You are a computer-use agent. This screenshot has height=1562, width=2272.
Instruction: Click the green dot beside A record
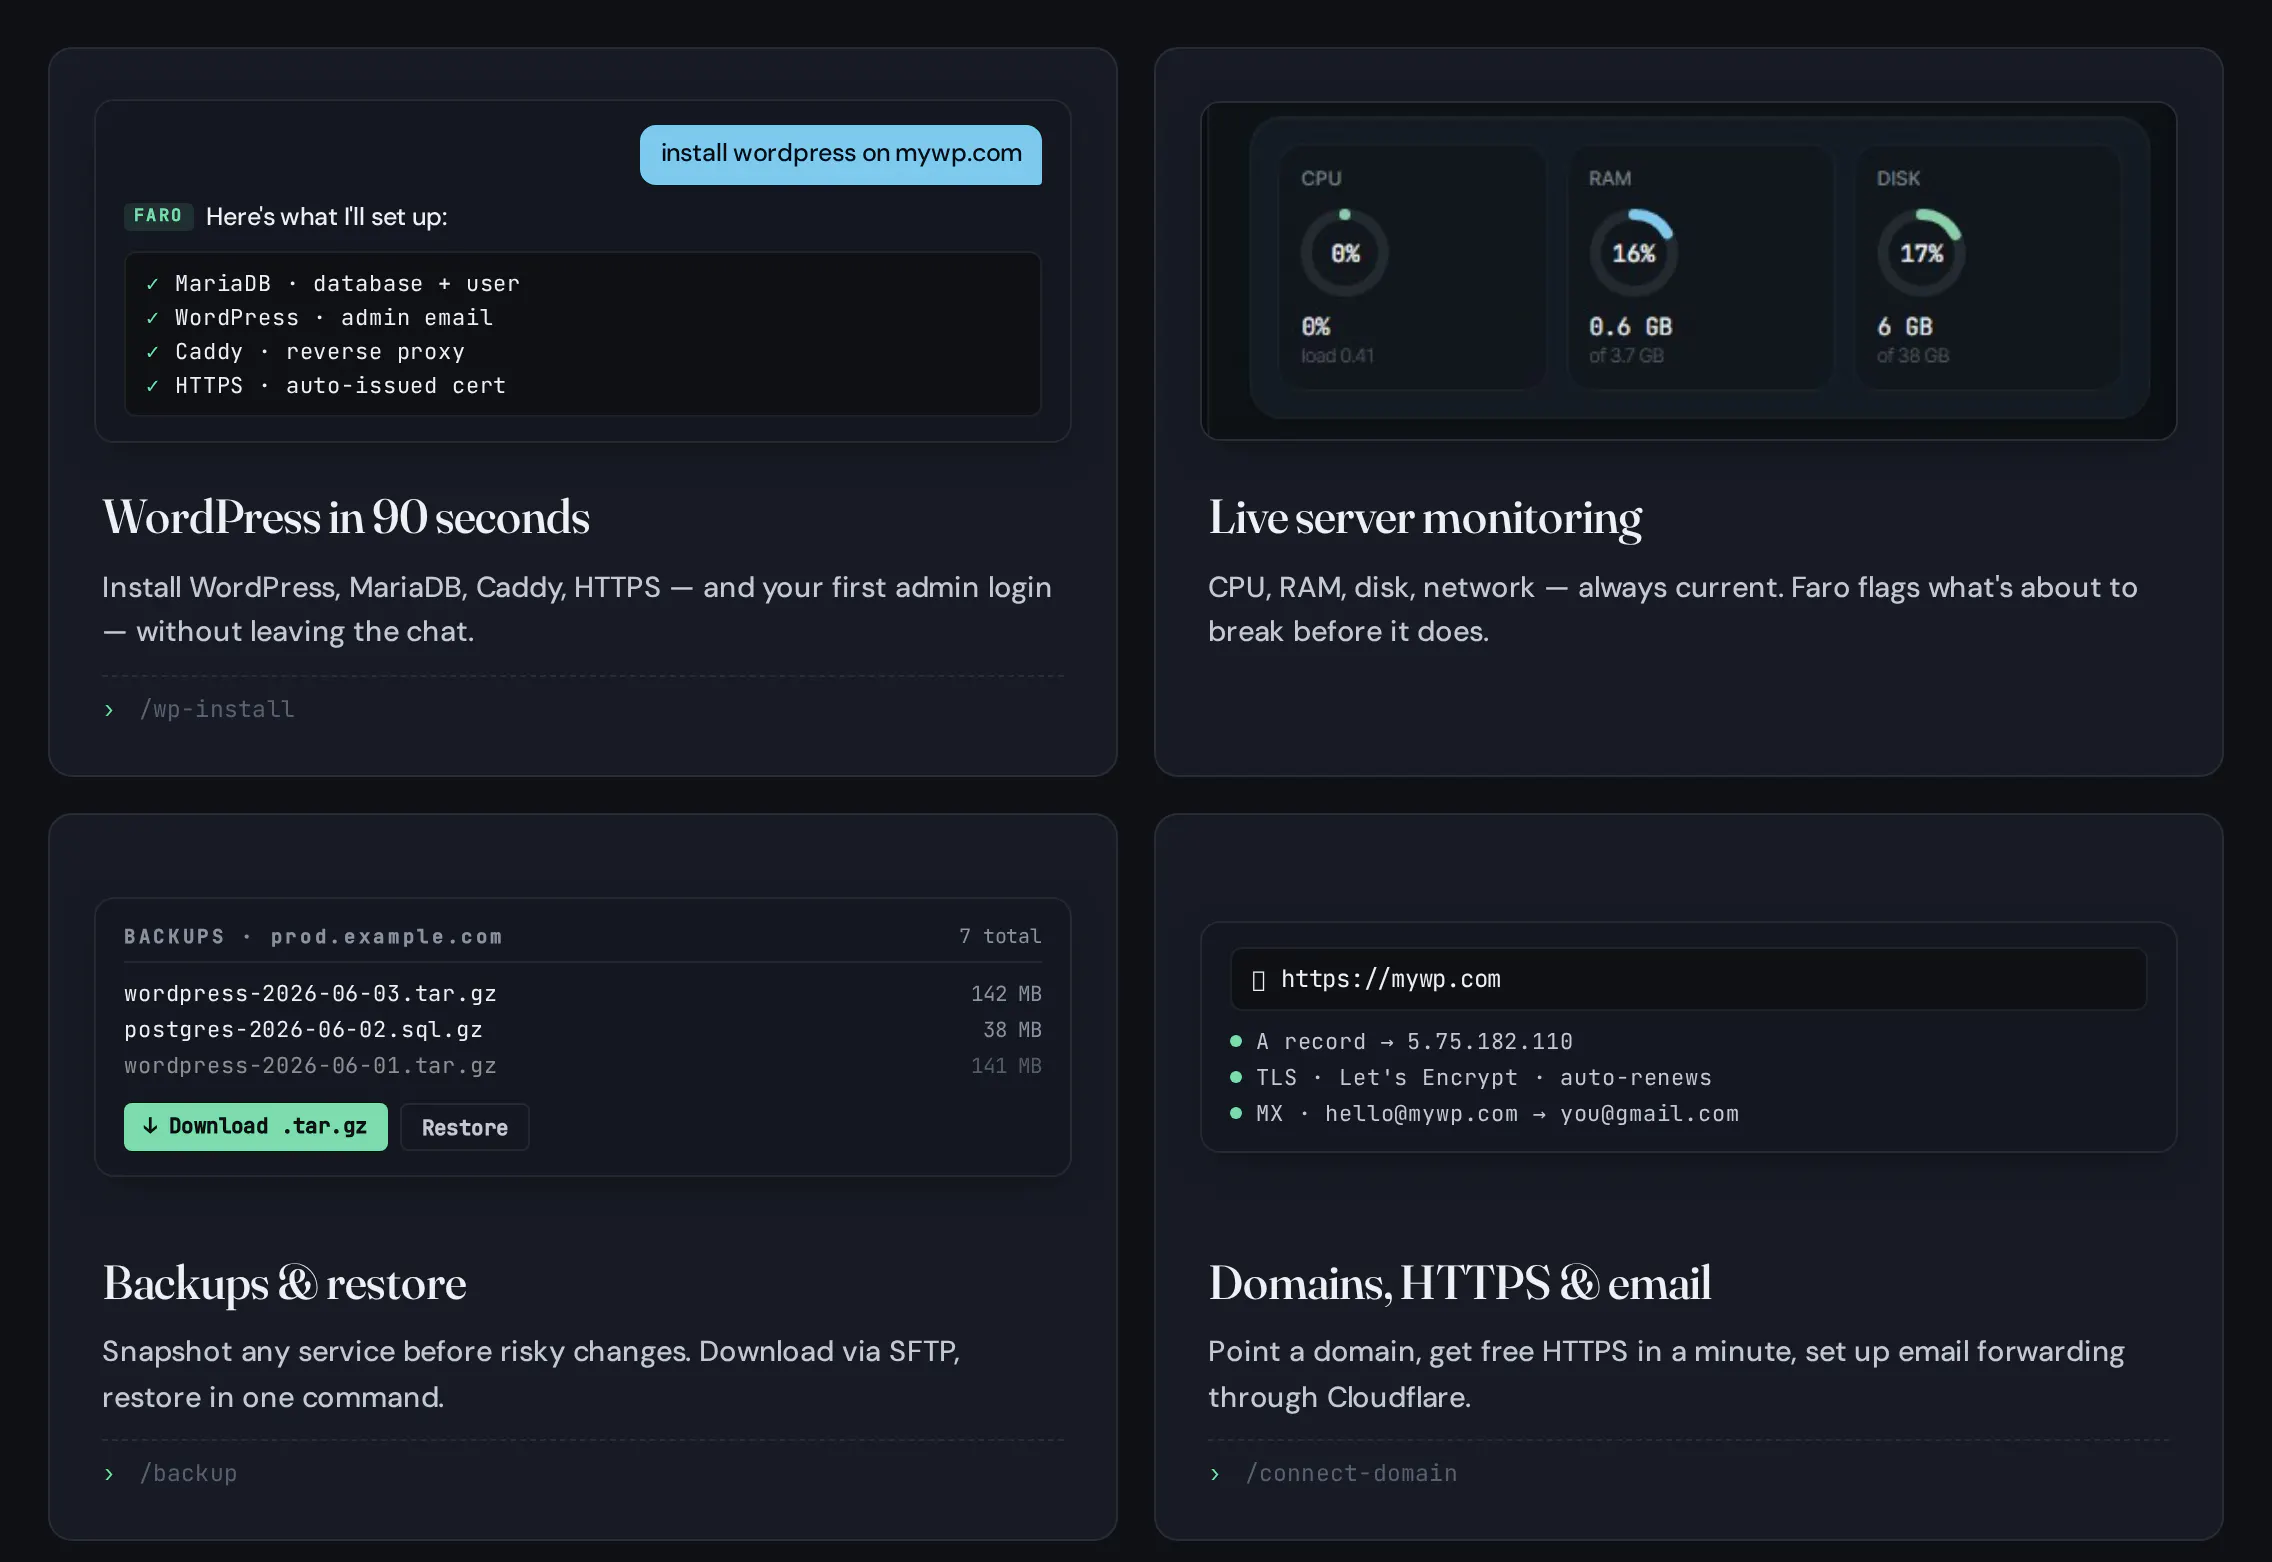coord(1236,1041)
